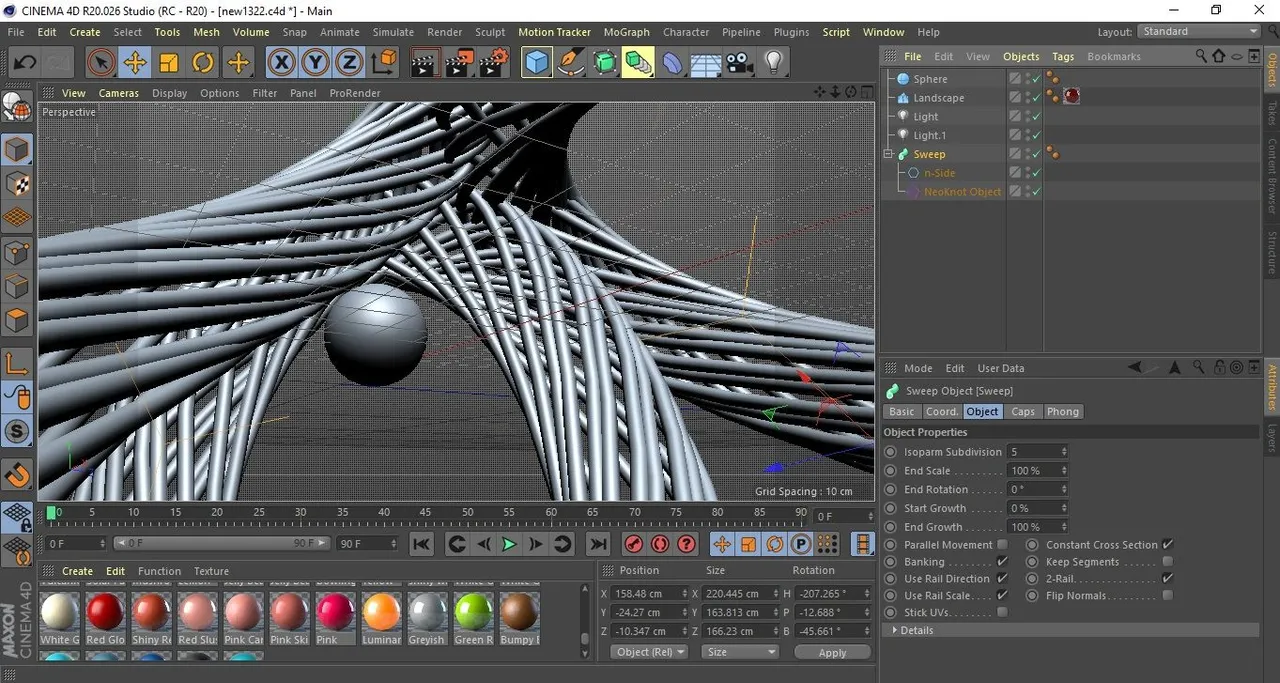Open the Size mode dropdown
This screenshot has width=1280, height=683.
[x=740, y=652]
